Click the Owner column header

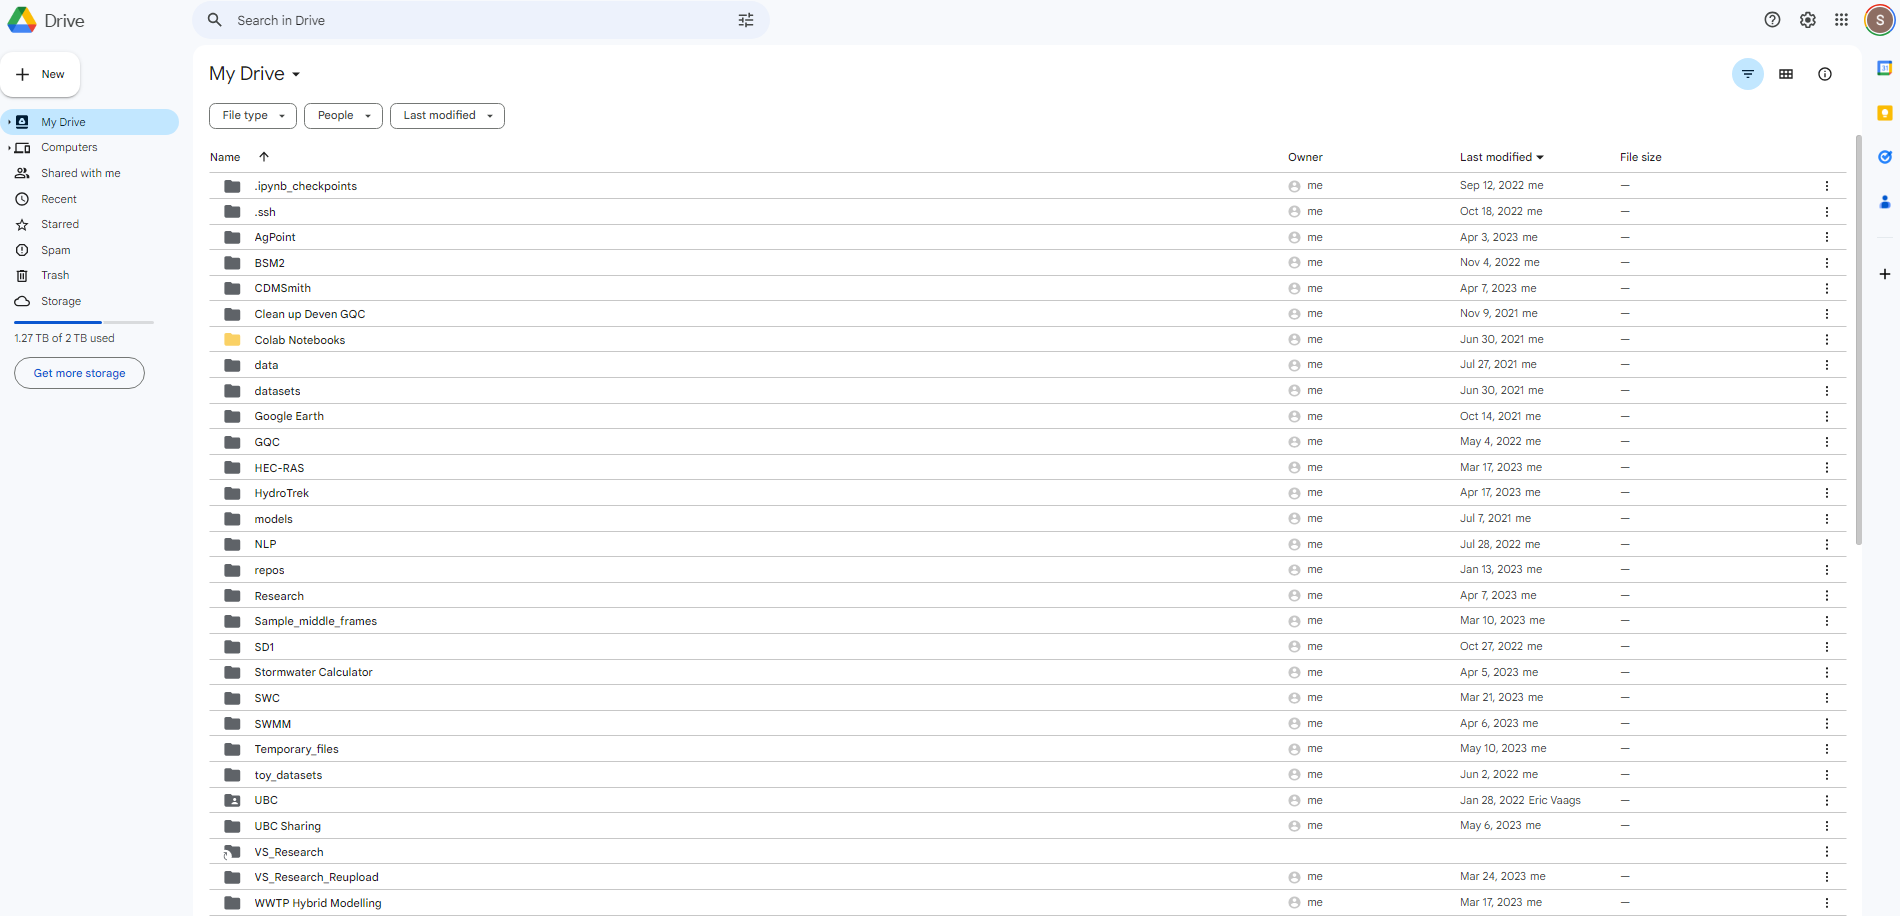pyautogui.click(x=1305, y=157)
